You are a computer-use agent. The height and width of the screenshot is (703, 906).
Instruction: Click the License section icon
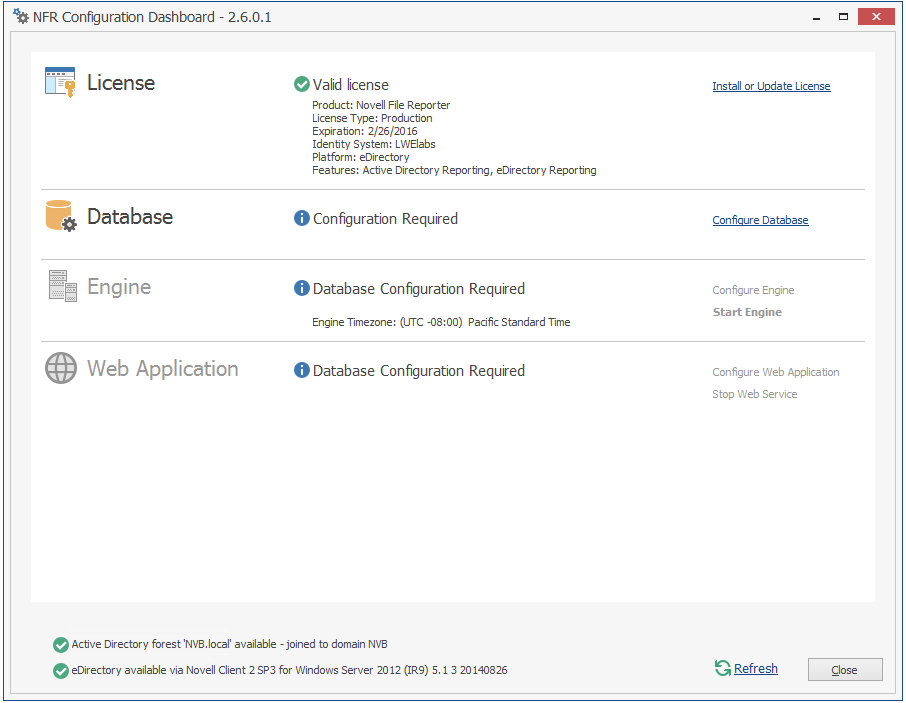(60, 82)
